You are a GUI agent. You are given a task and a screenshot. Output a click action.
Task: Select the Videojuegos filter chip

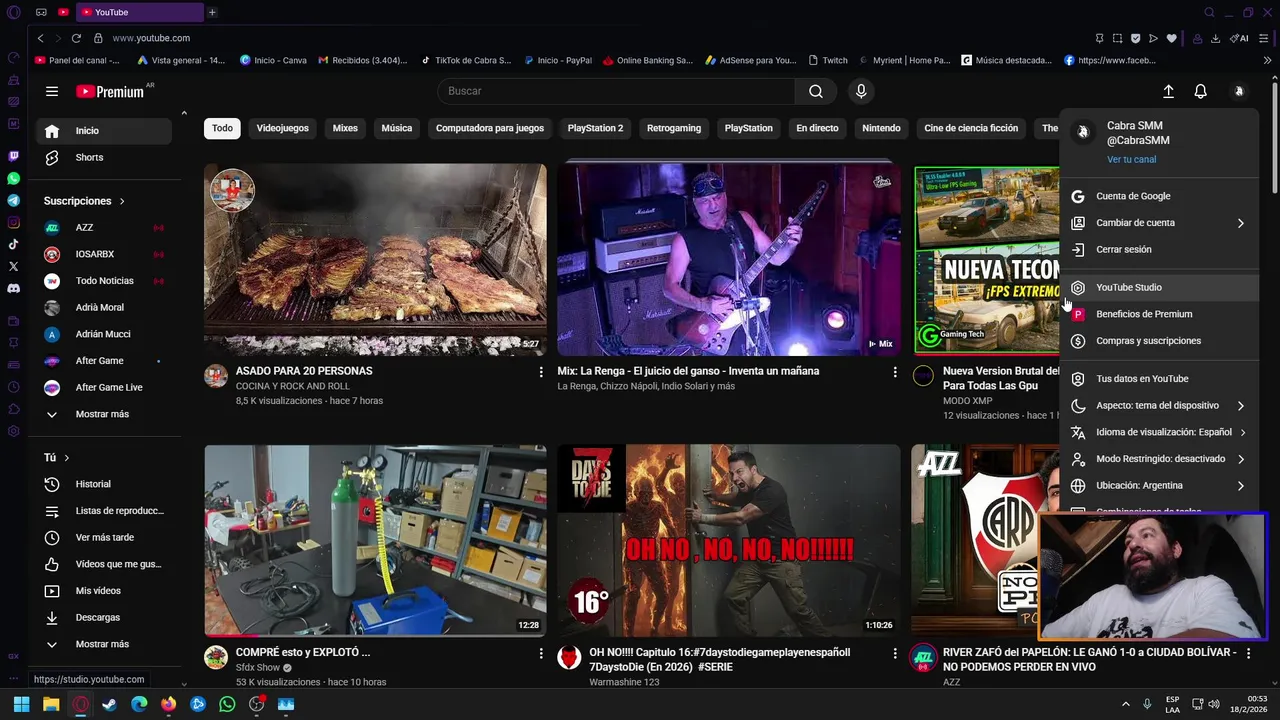point(282,128)
